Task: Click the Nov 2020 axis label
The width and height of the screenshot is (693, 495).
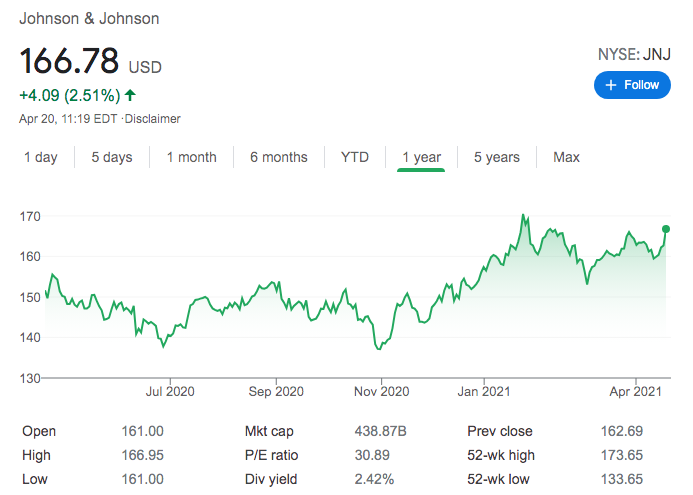Action: (381, 391)
